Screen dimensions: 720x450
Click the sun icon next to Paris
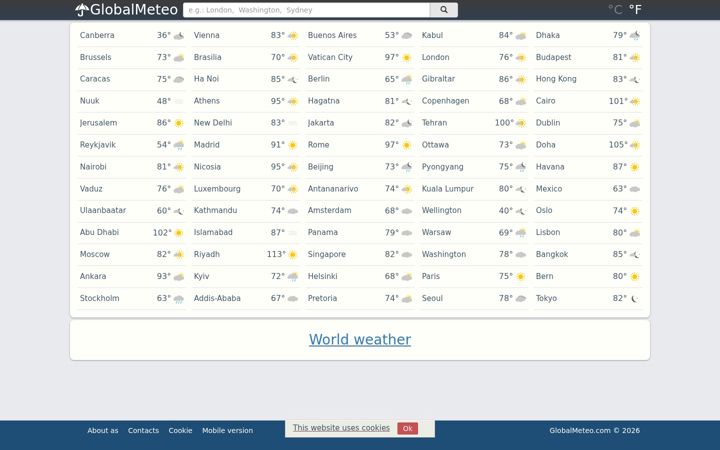pyautogui.click(x=521, y=276)
